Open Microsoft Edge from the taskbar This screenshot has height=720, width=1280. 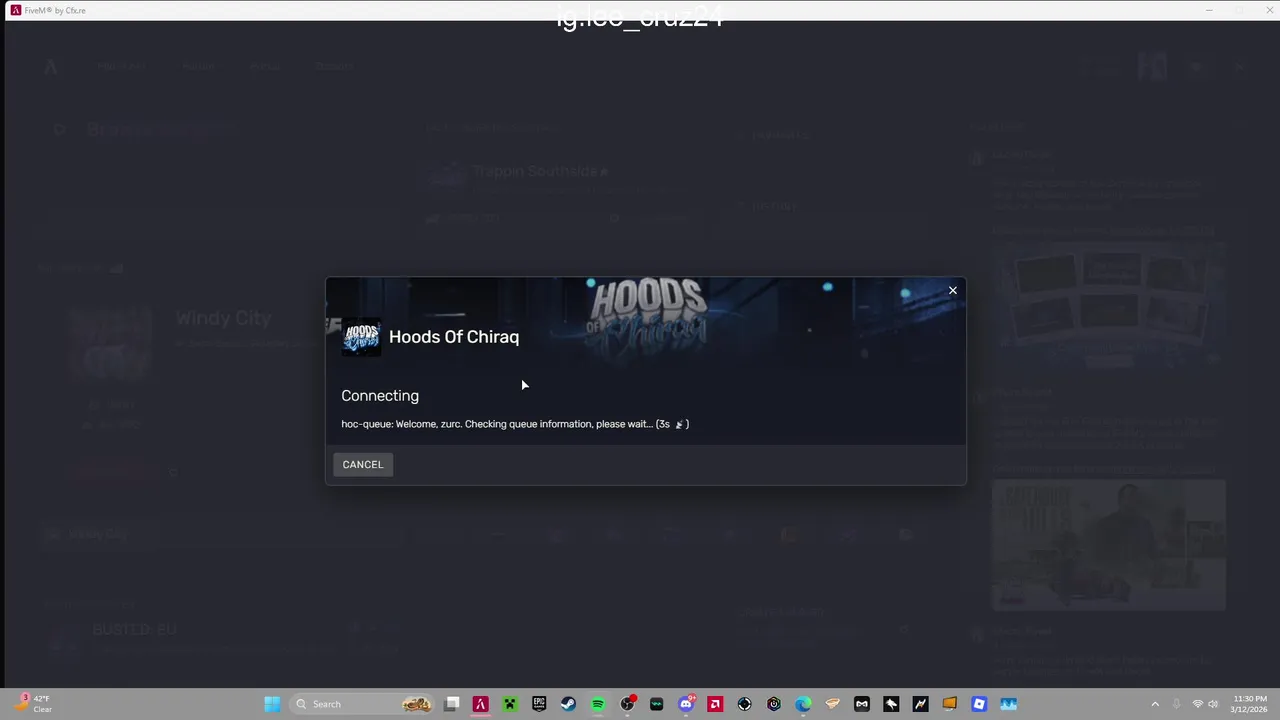click(803, 704)
